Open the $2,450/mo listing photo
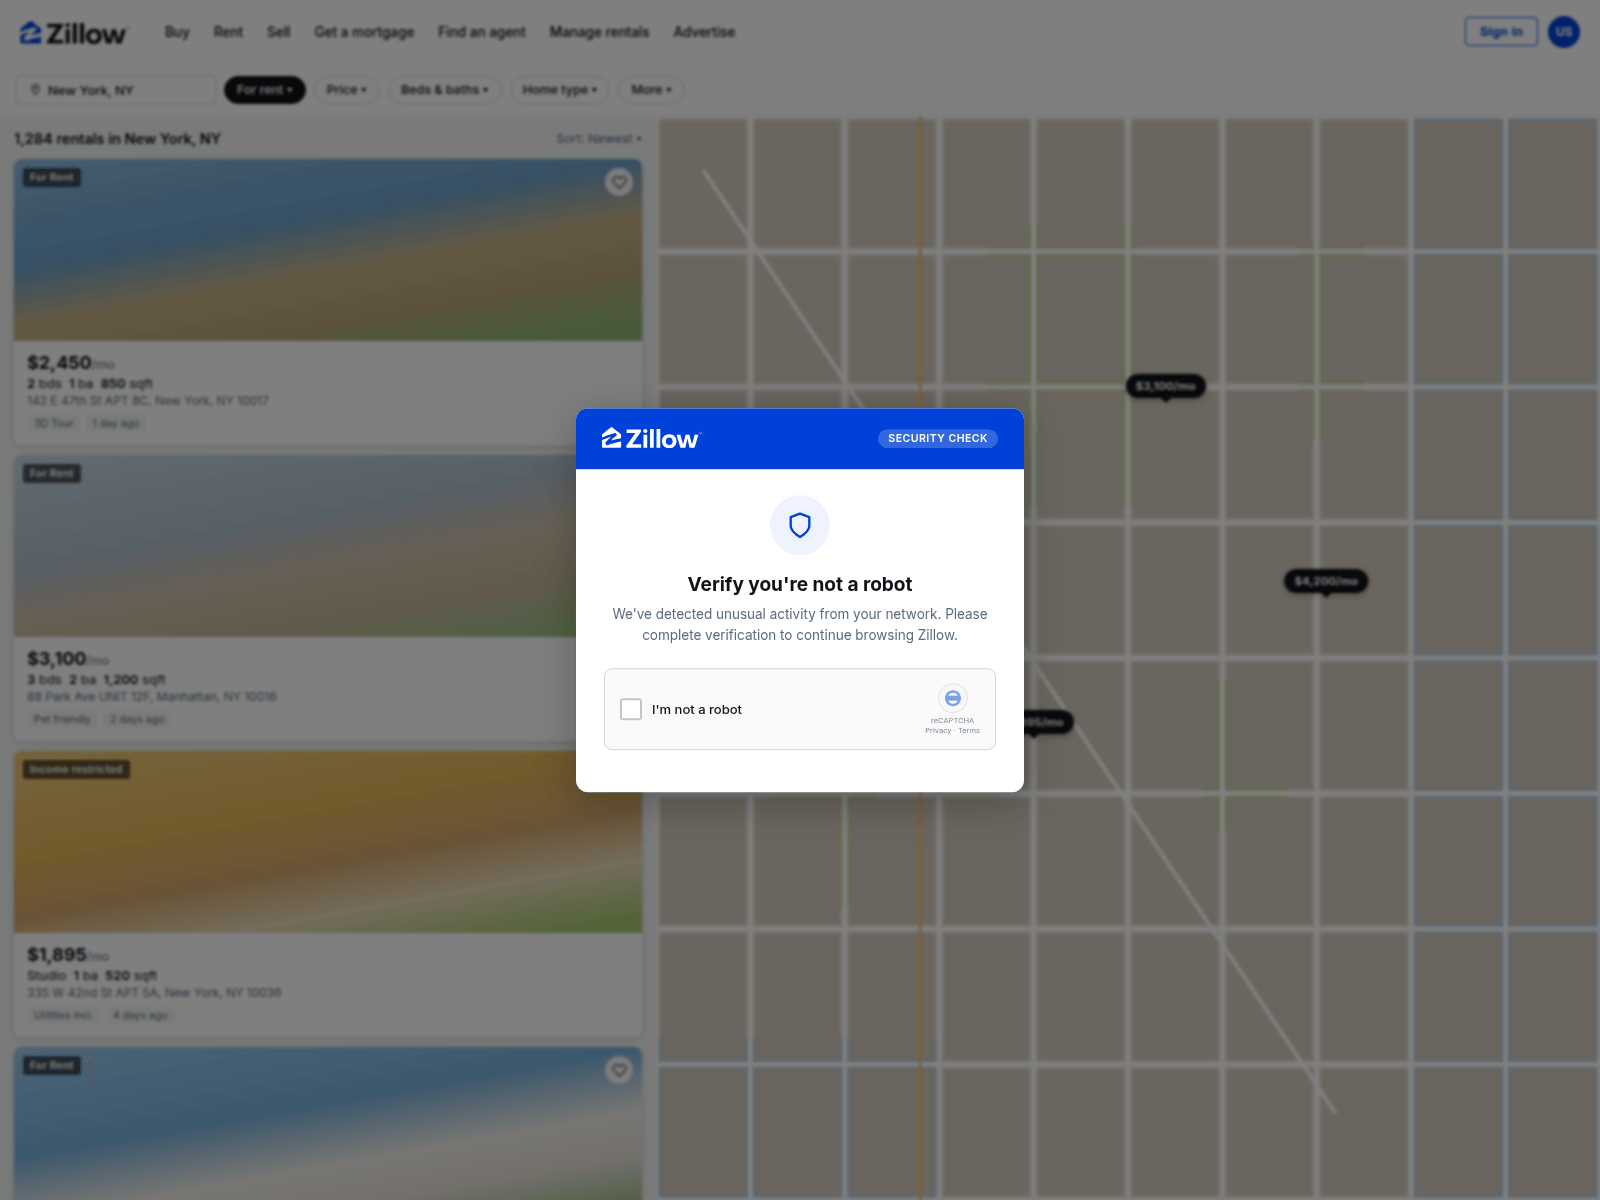Image resolution: width=1600 pixels, height=1200 pixels. [x=328, y=250]
